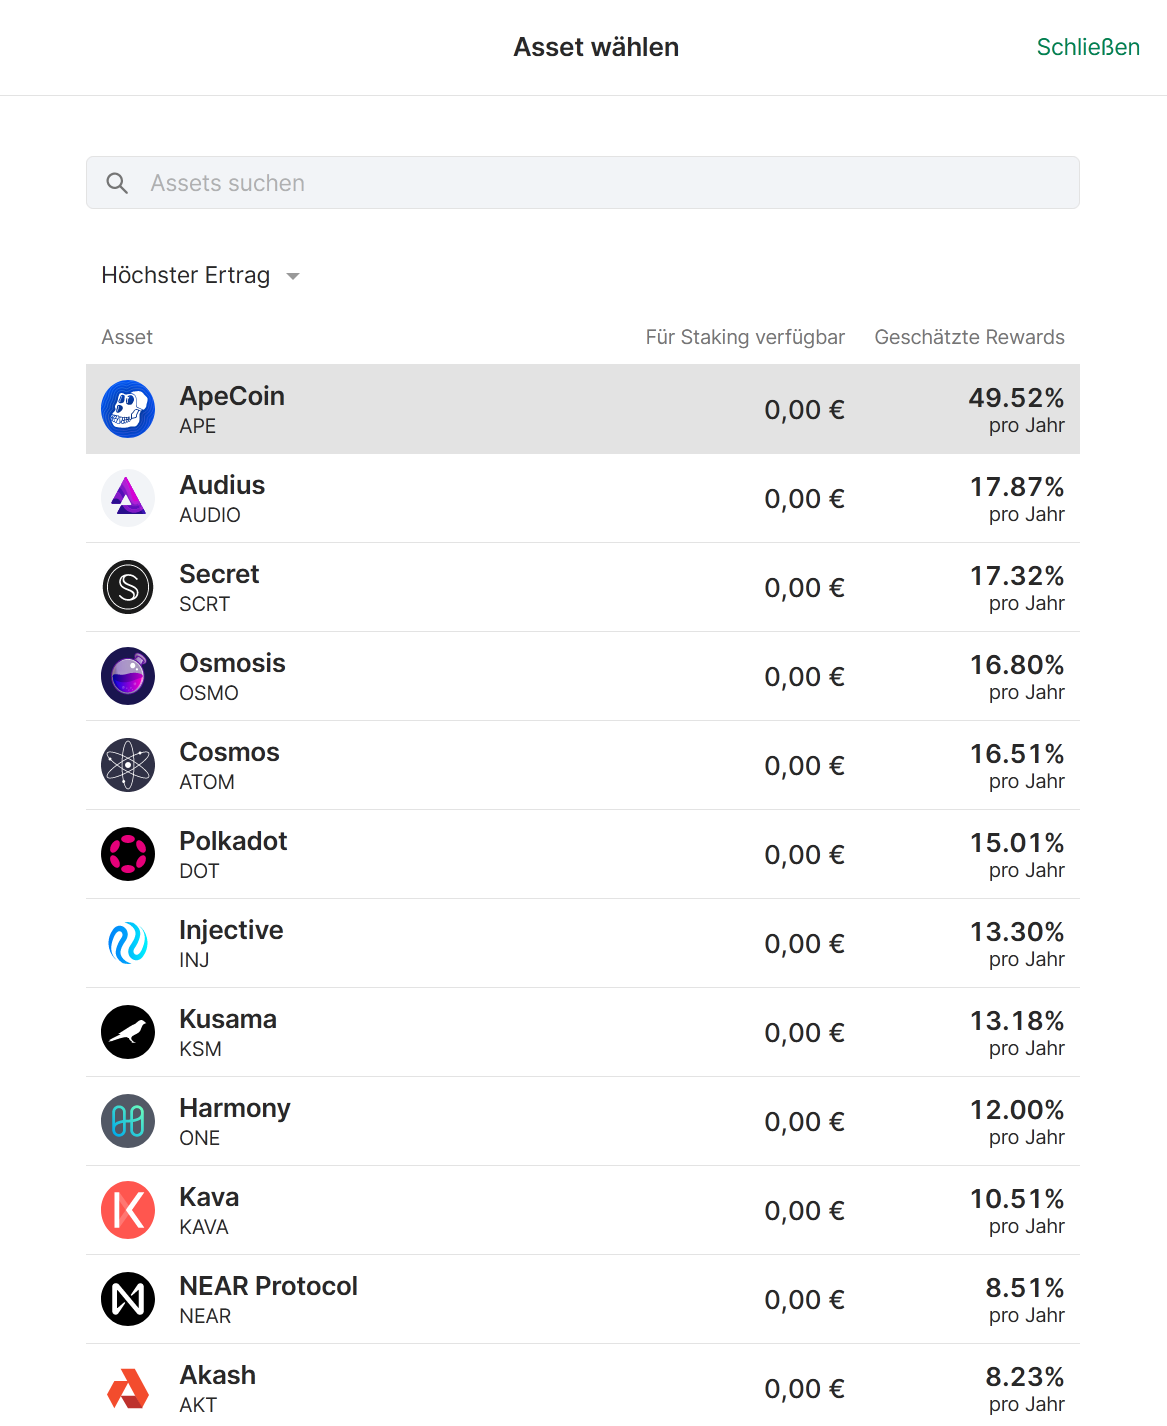
Task: Click the Polkadot pink dots icon
Action: tap(128, 854)
